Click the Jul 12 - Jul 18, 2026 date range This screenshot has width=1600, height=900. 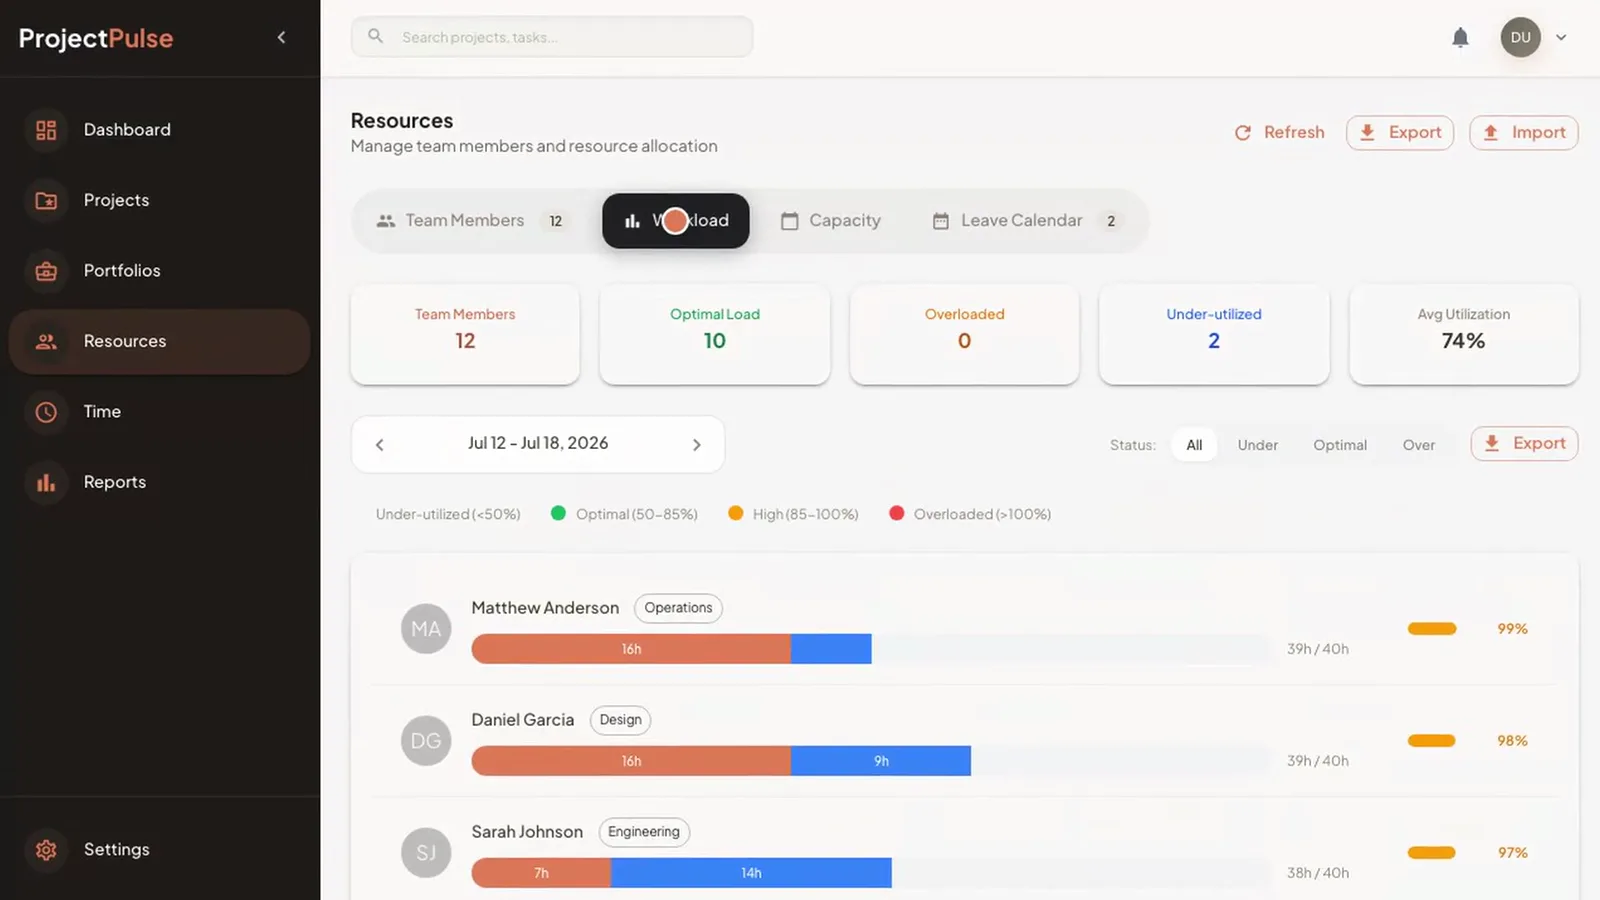[x=538, y=443]
